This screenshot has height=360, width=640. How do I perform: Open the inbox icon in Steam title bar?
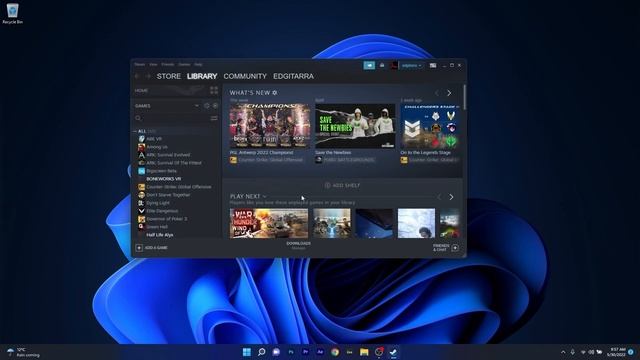pos(382,65)
